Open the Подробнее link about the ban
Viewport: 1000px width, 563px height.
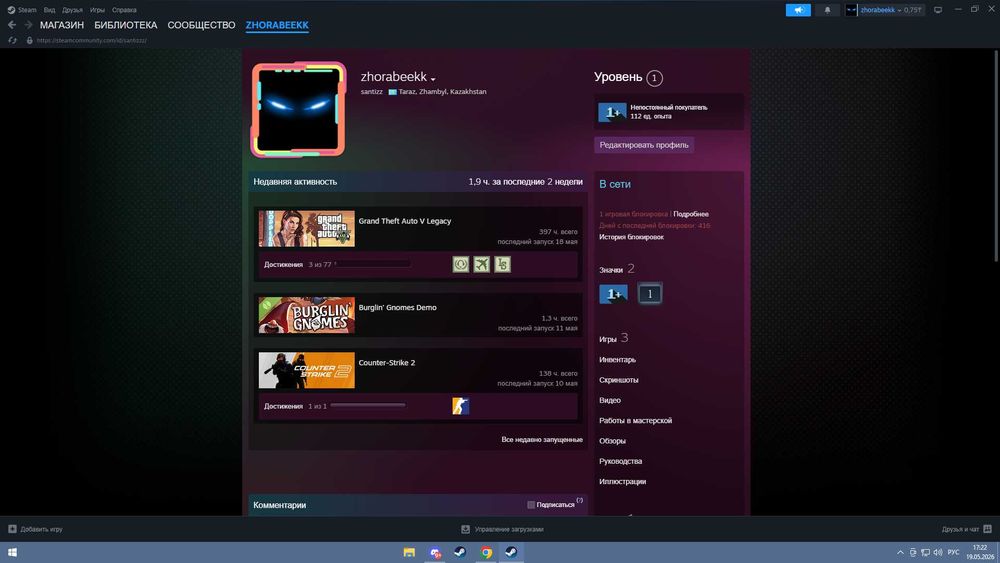691,214
